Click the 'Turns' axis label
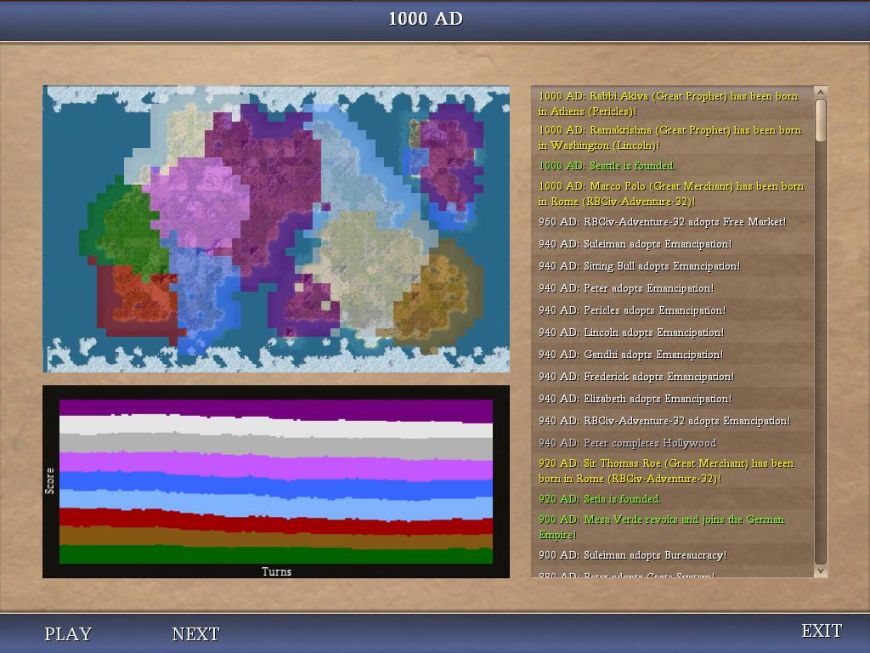 (x=276, y=571)
